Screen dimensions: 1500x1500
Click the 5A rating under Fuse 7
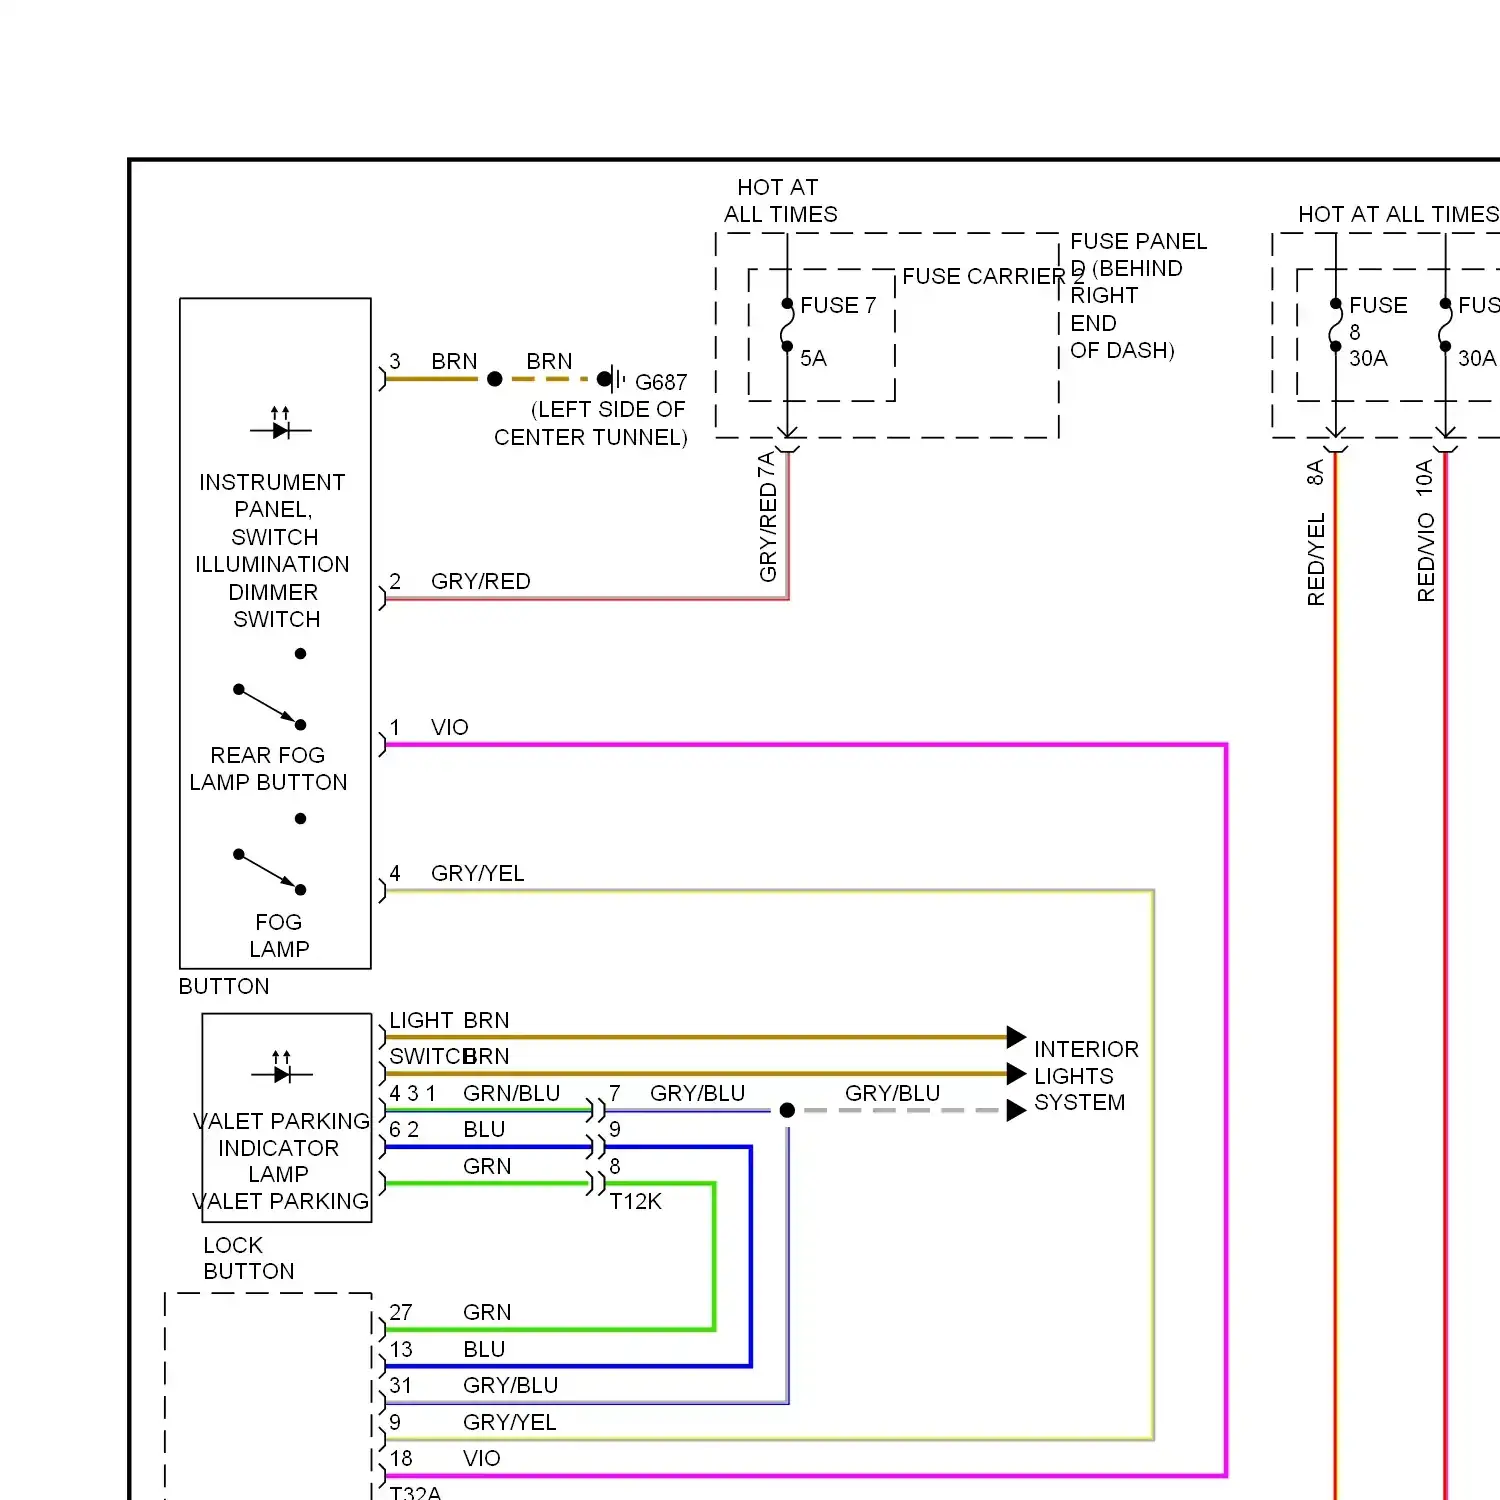pyautogui.click(x=813, y=358)
